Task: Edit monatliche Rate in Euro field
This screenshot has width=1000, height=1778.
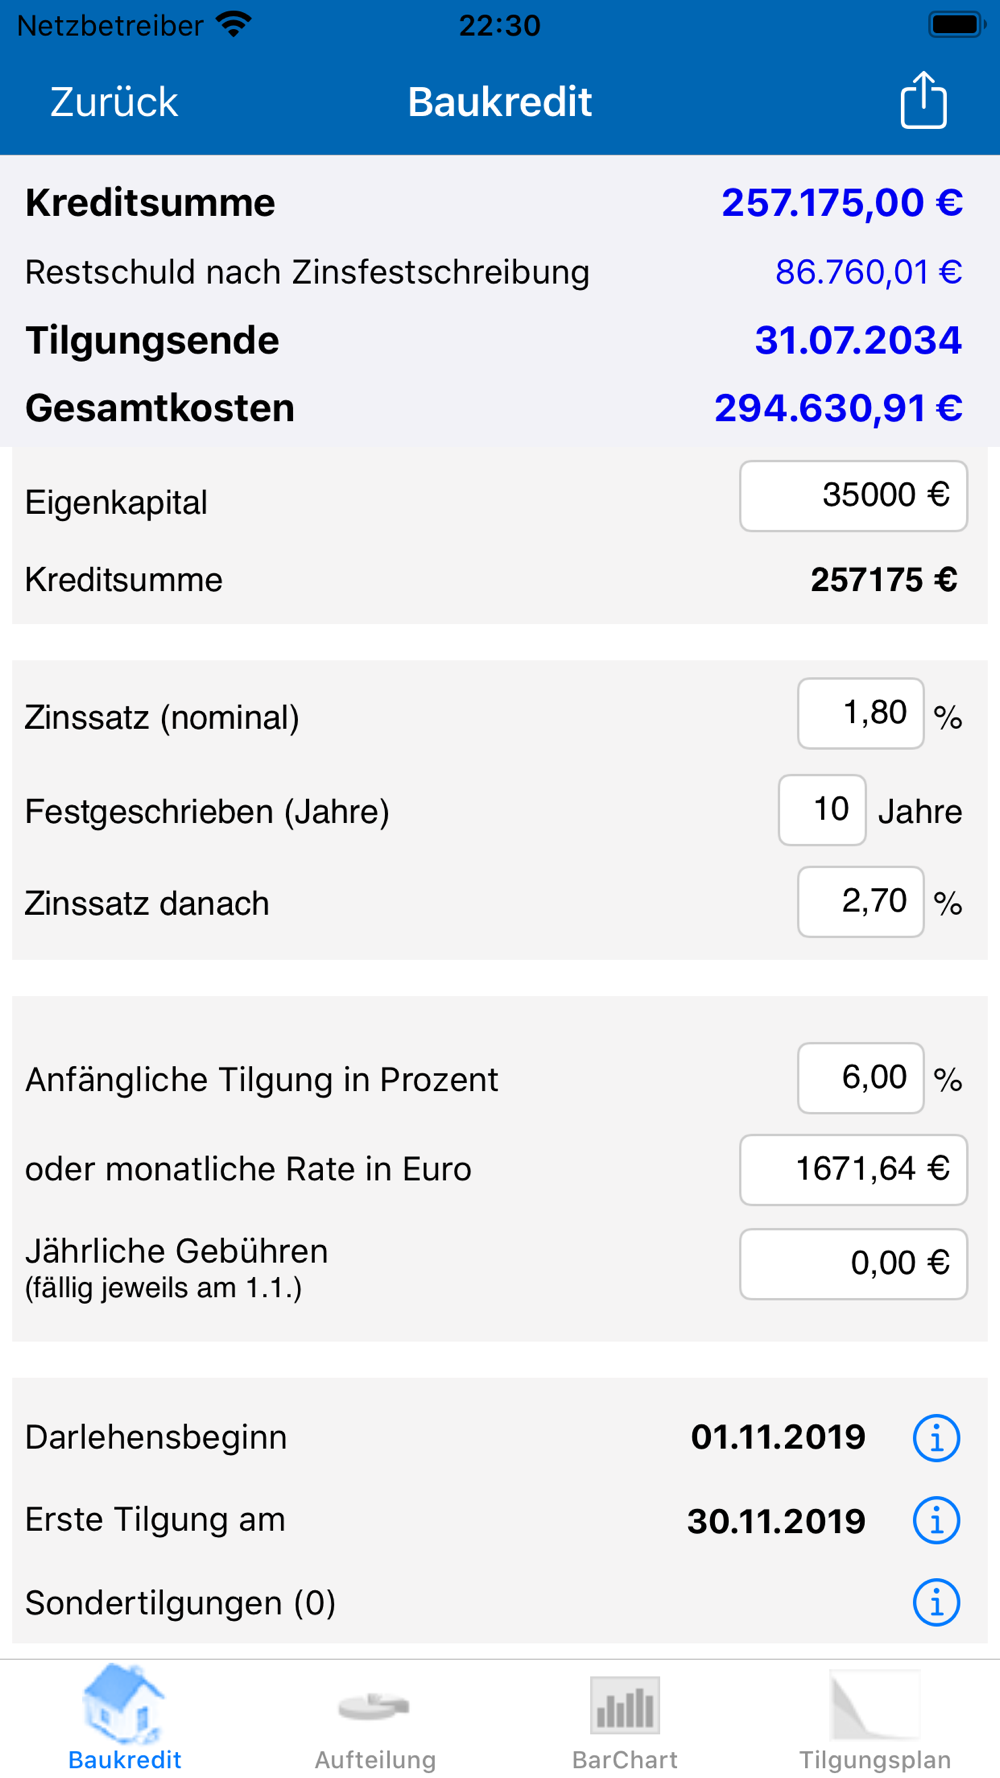Action: (x=853, y=1170)
